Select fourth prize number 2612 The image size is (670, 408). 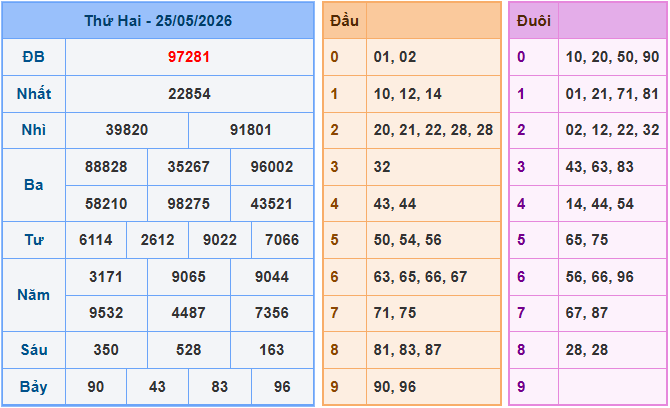click(157, 240)
